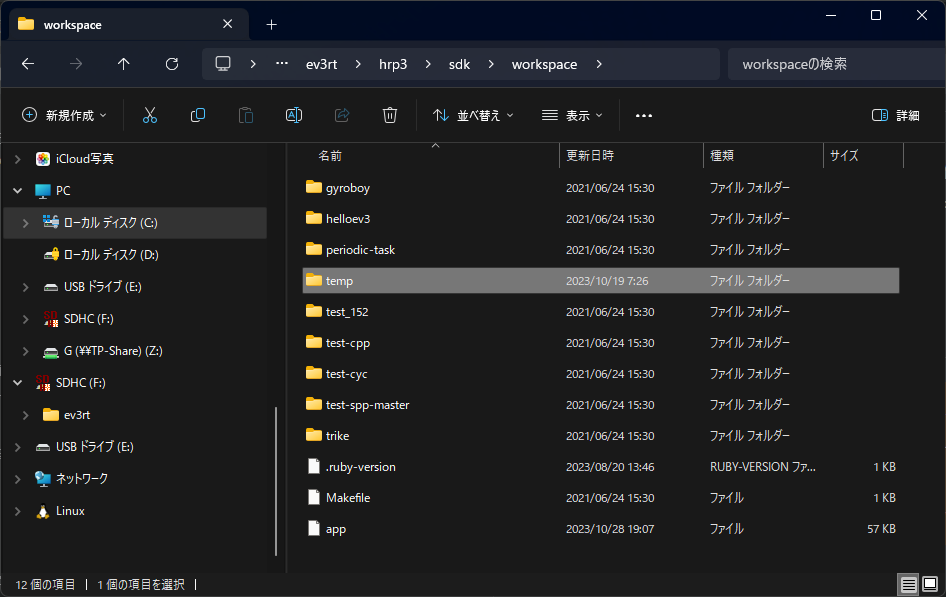Open the 表示 view dropdown
The width and height of the screenshot is (946, 597).
[x=571, y=114]
